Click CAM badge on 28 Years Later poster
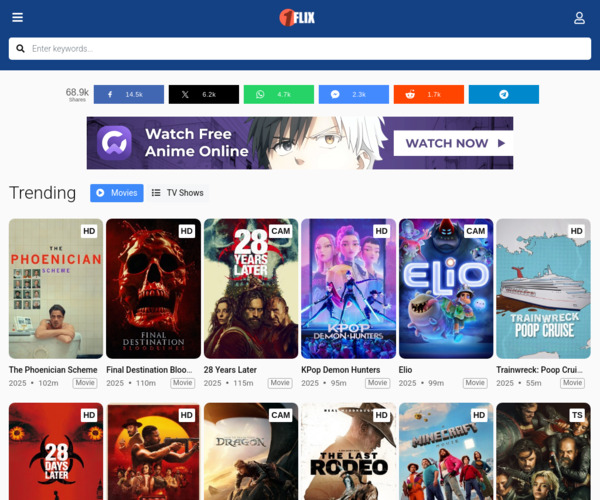Screen dimensions: 600x500 pyautogui.click(x=280, y=231)
